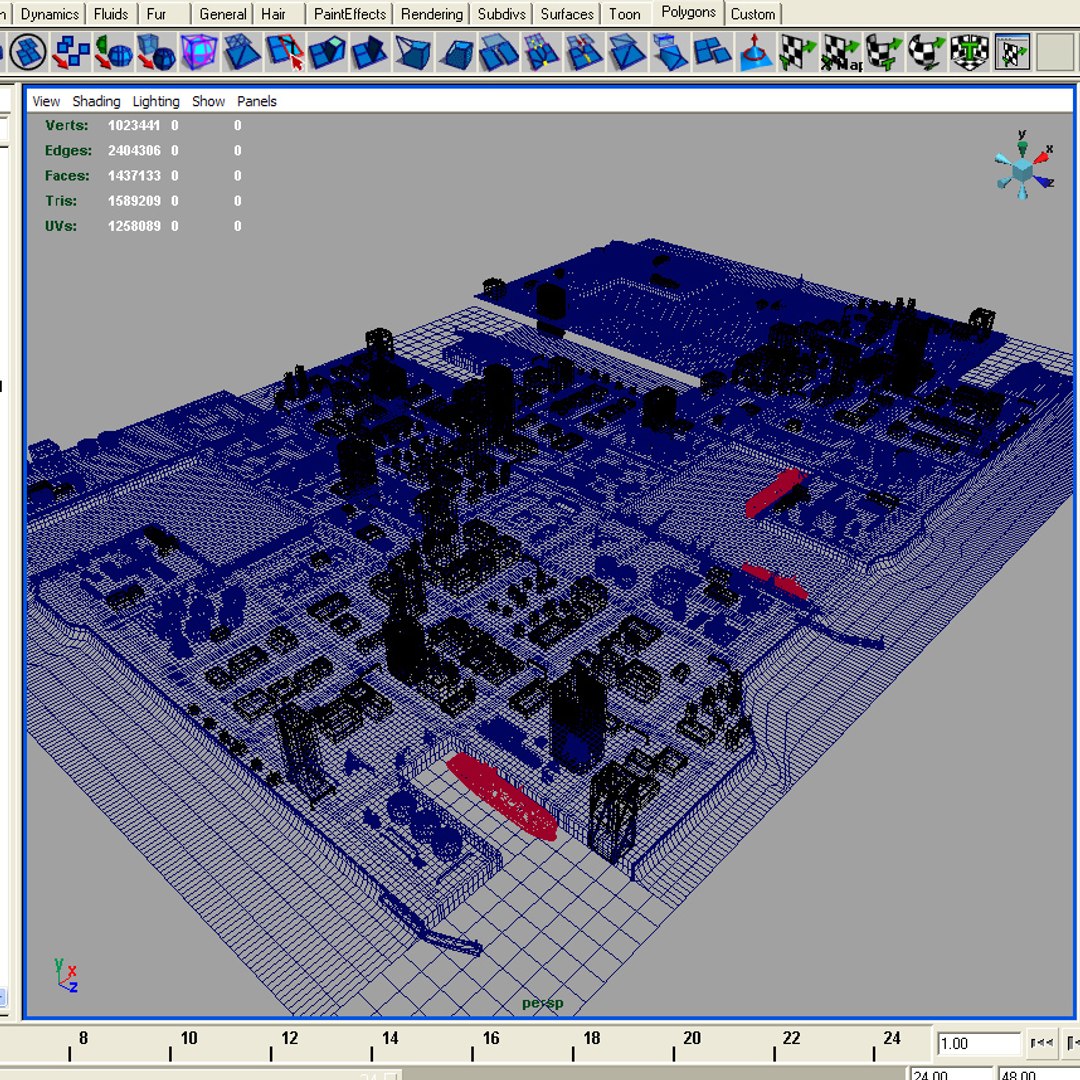Click the box-over-triangles extract icon

(x=669, y=52)
